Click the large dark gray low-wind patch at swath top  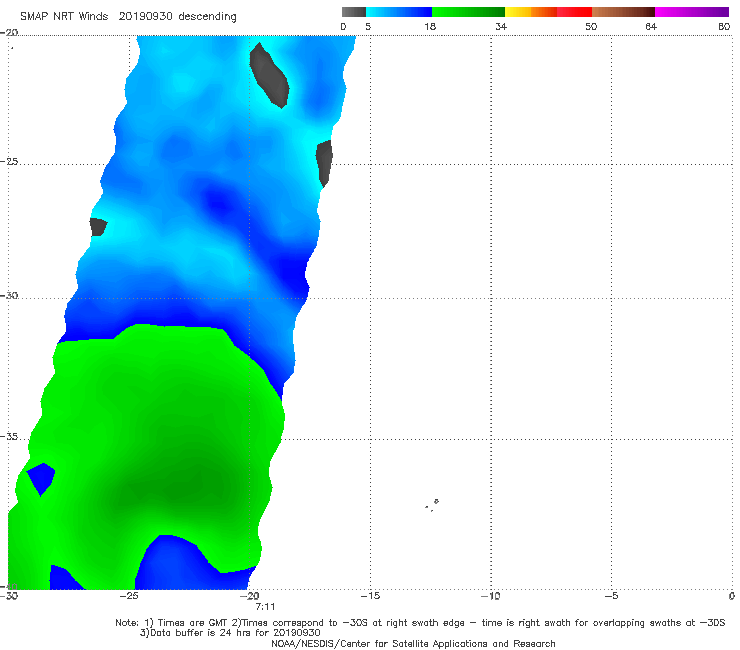(269, 76)
